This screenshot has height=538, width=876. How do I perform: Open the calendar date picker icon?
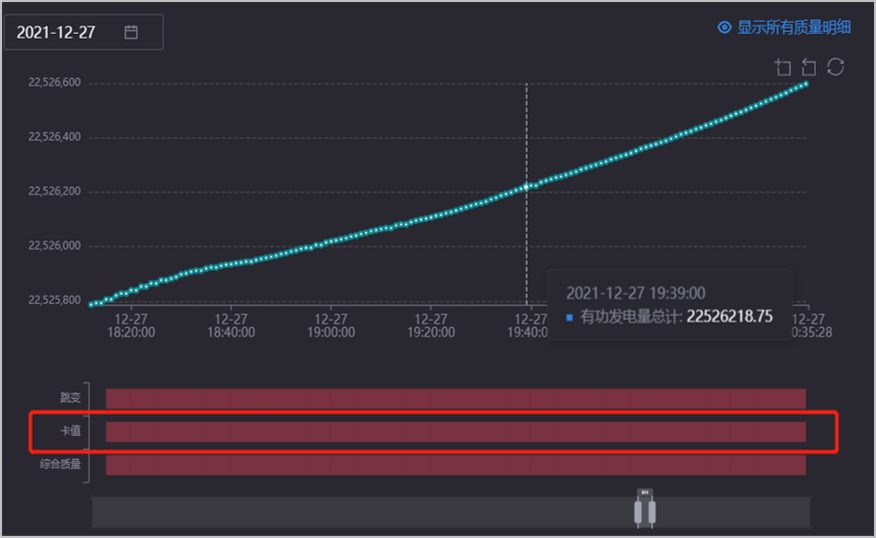(x=131, y=32)
